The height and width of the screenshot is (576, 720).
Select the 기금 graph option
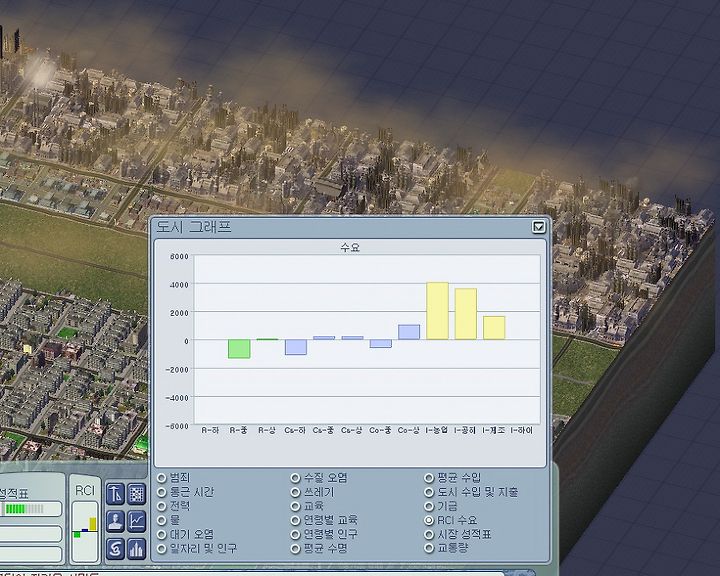point(429,506)
